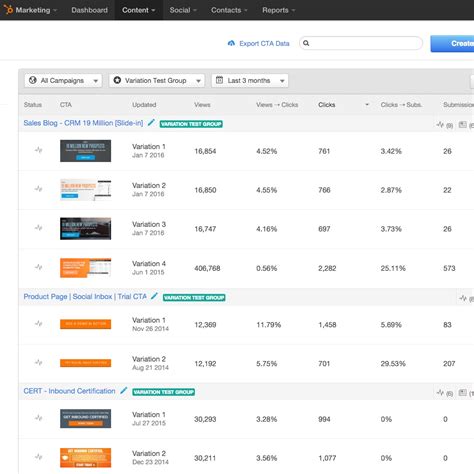Sort by the Updated column header
Screen dimensions: 474x474
144,105
